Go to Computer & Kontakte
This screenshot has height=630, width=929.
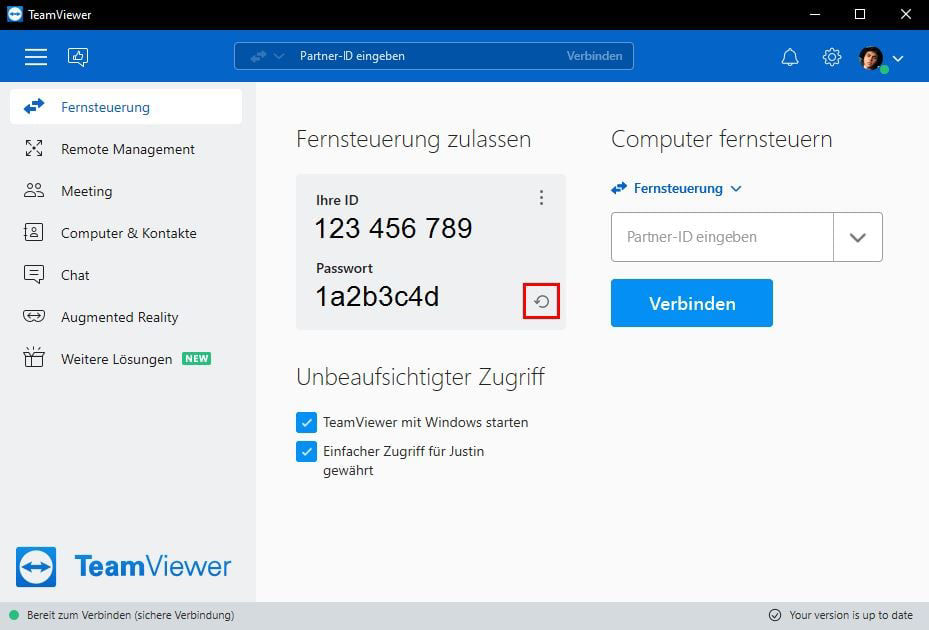[x=126, y=233]
